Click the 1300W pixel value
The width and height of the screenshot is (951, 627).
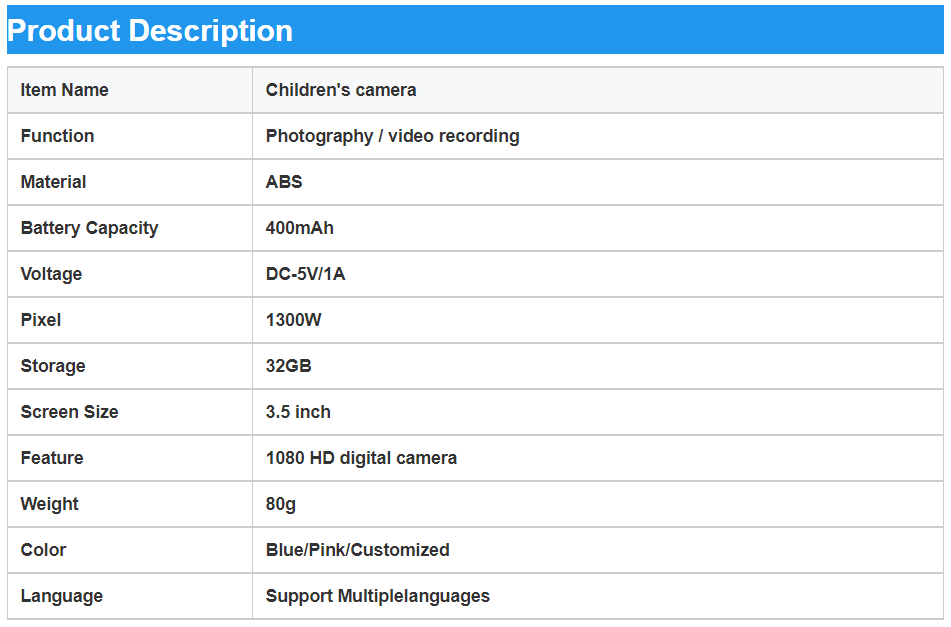click(293, 320)
